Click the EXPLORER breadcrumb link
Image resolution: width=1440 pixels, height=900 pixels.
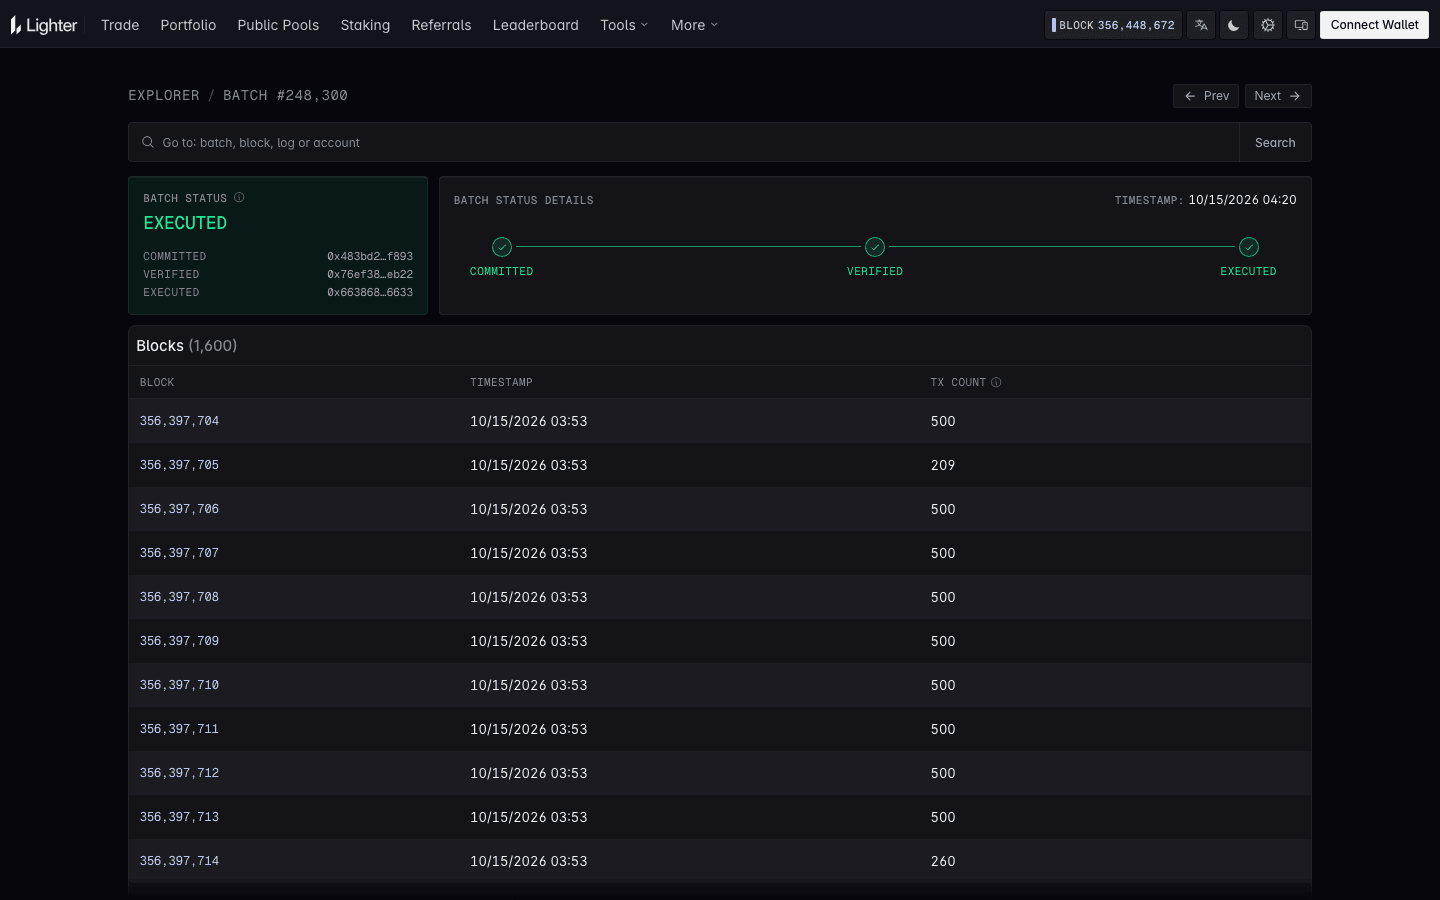[164, 95]
